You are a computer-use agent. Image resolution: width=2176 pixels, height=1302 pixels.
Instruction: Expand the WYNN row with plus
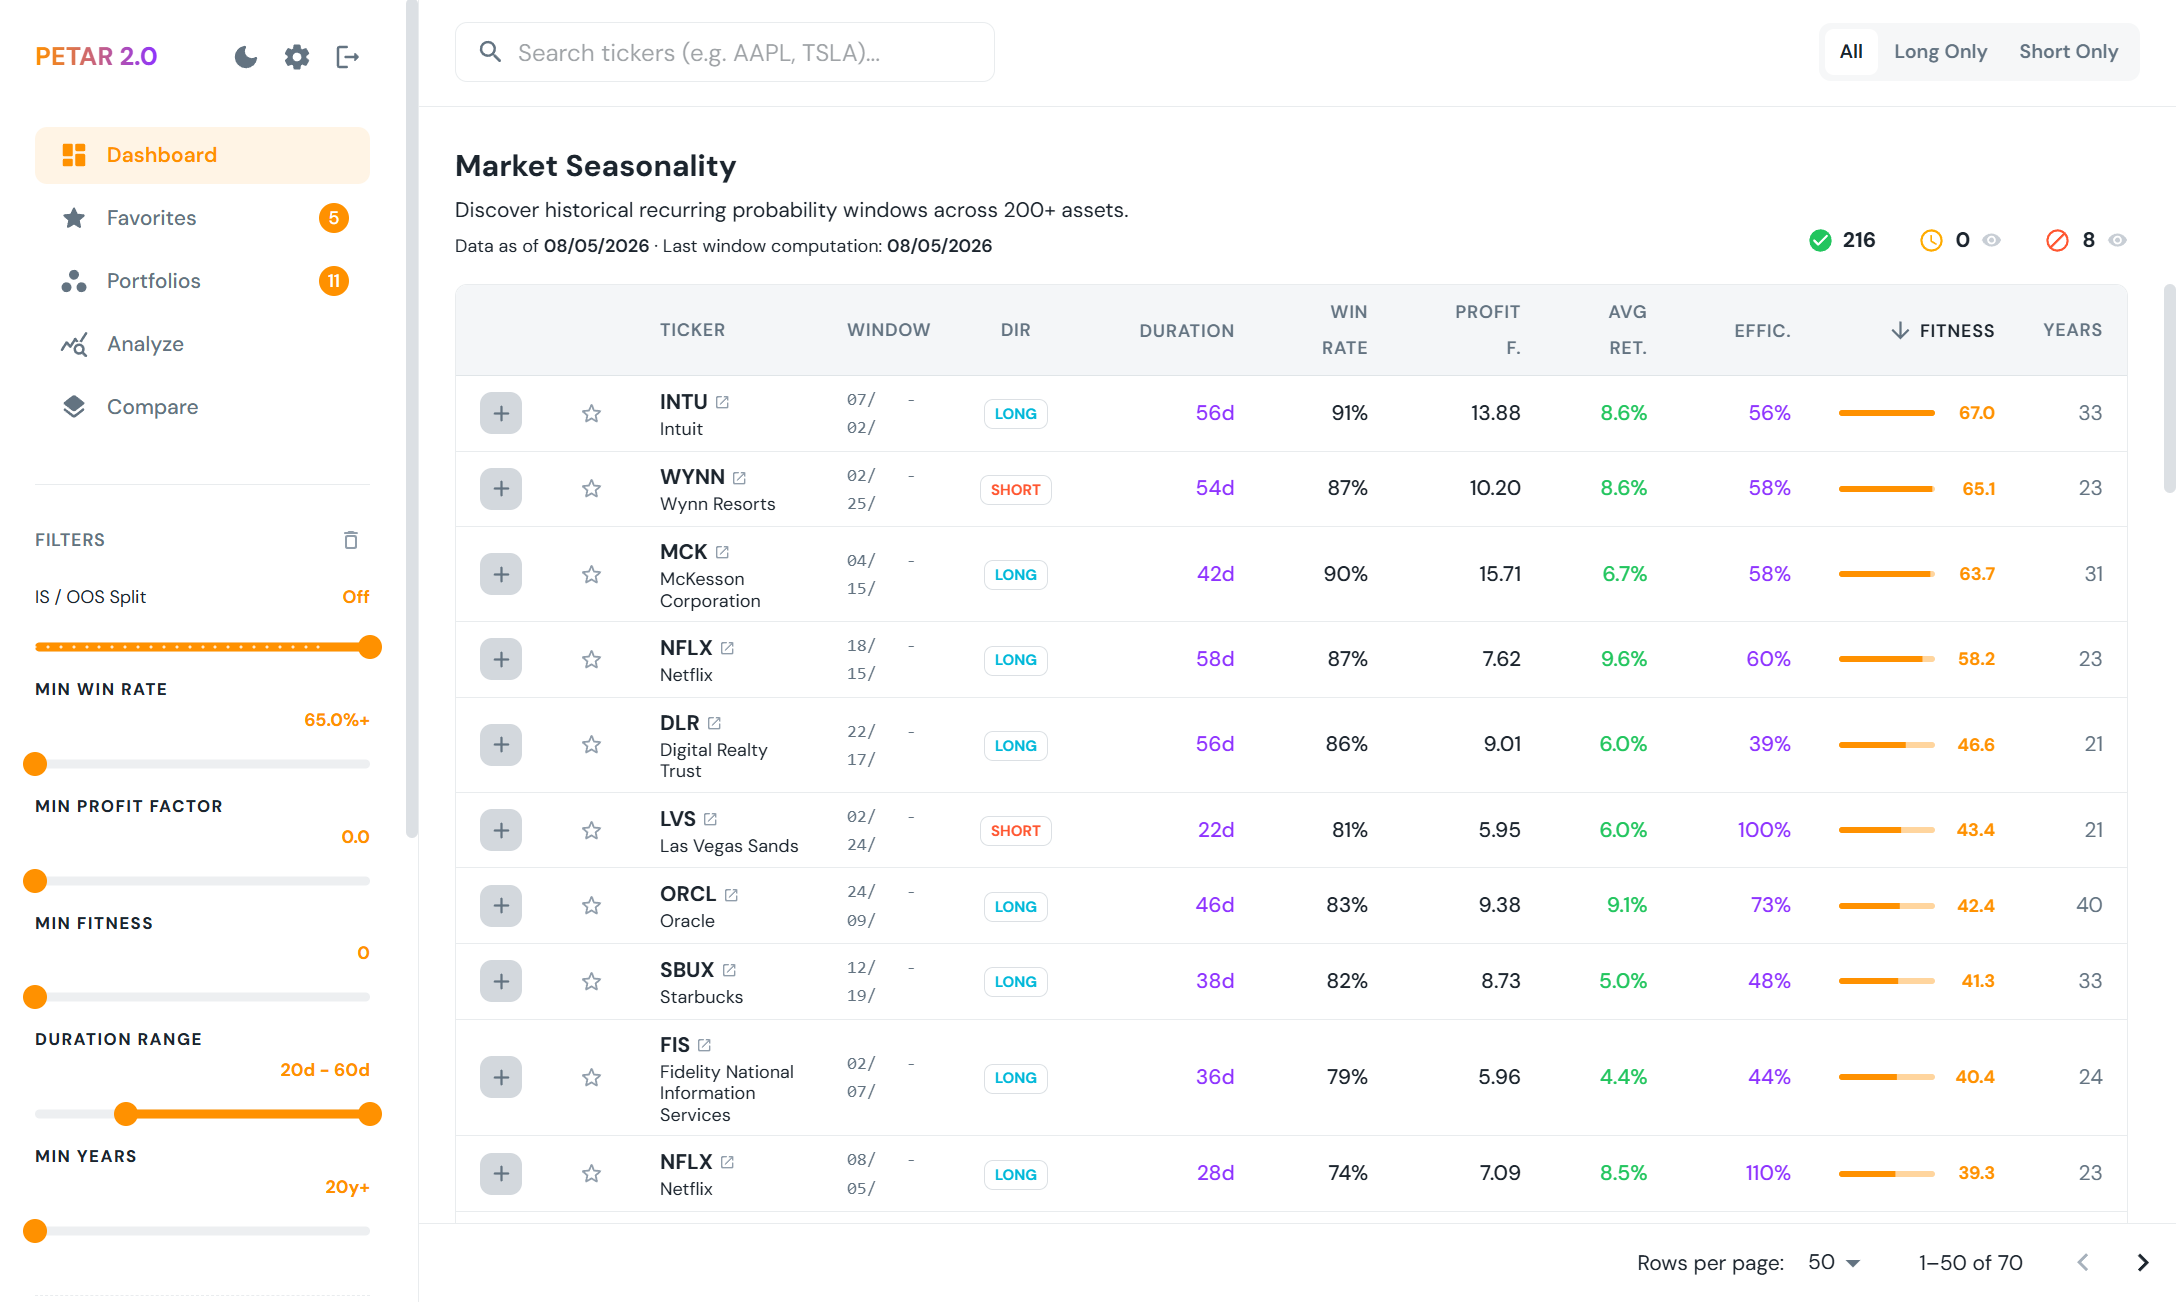pos(501,488)
